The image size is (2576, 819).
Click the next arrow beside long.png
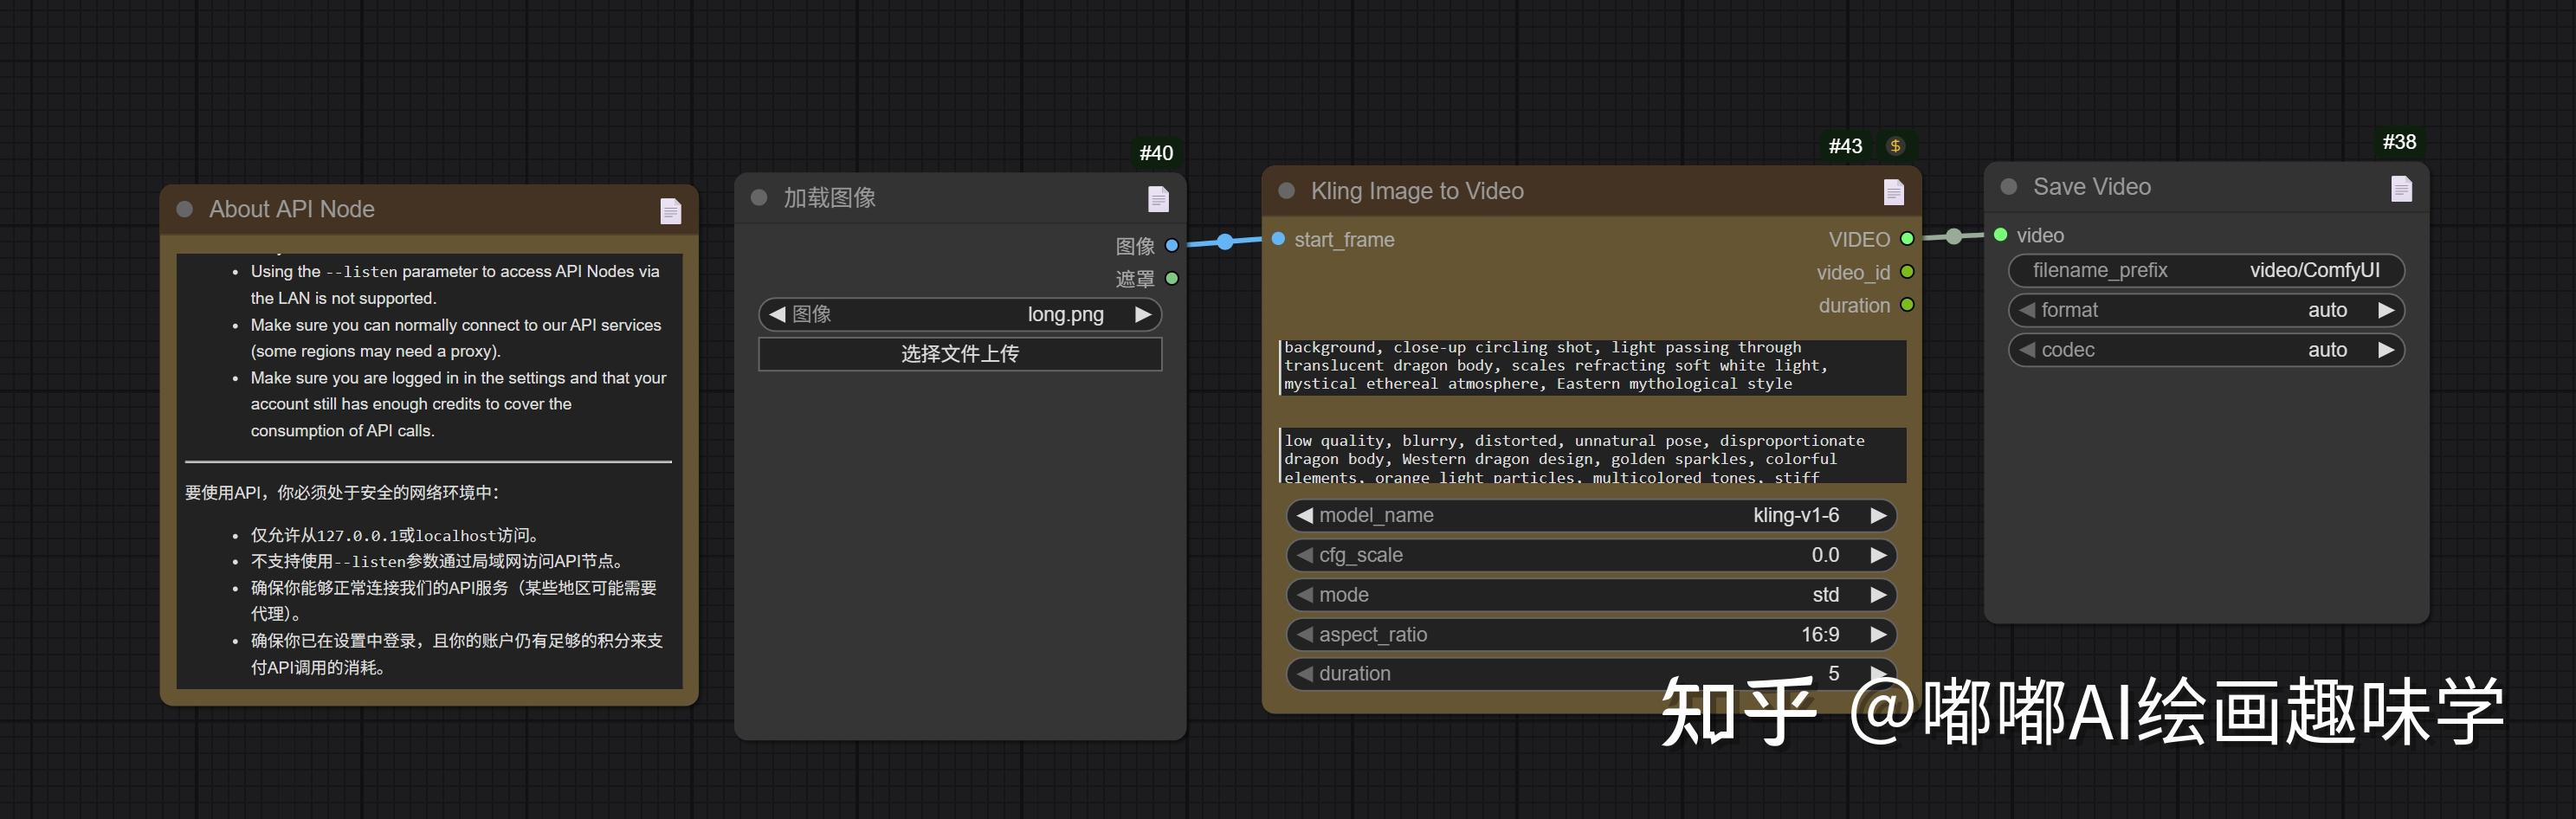1143,314
